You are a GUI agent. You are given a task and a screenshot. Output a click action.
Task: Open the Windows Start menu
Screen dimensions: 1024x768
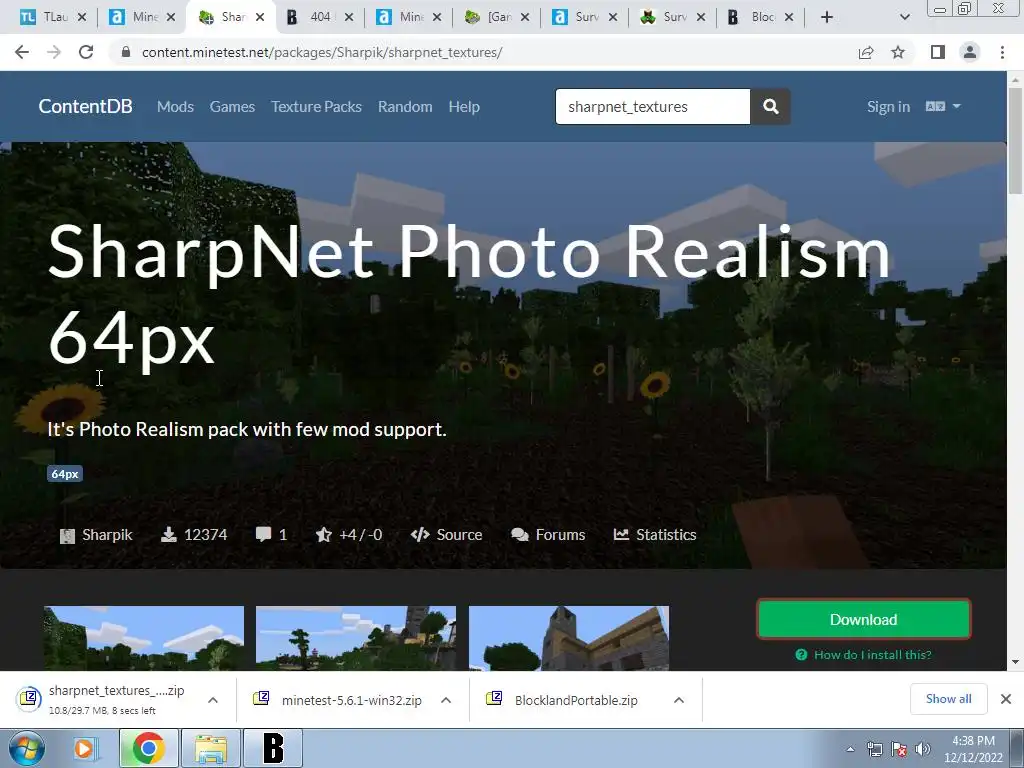[26, 748]
